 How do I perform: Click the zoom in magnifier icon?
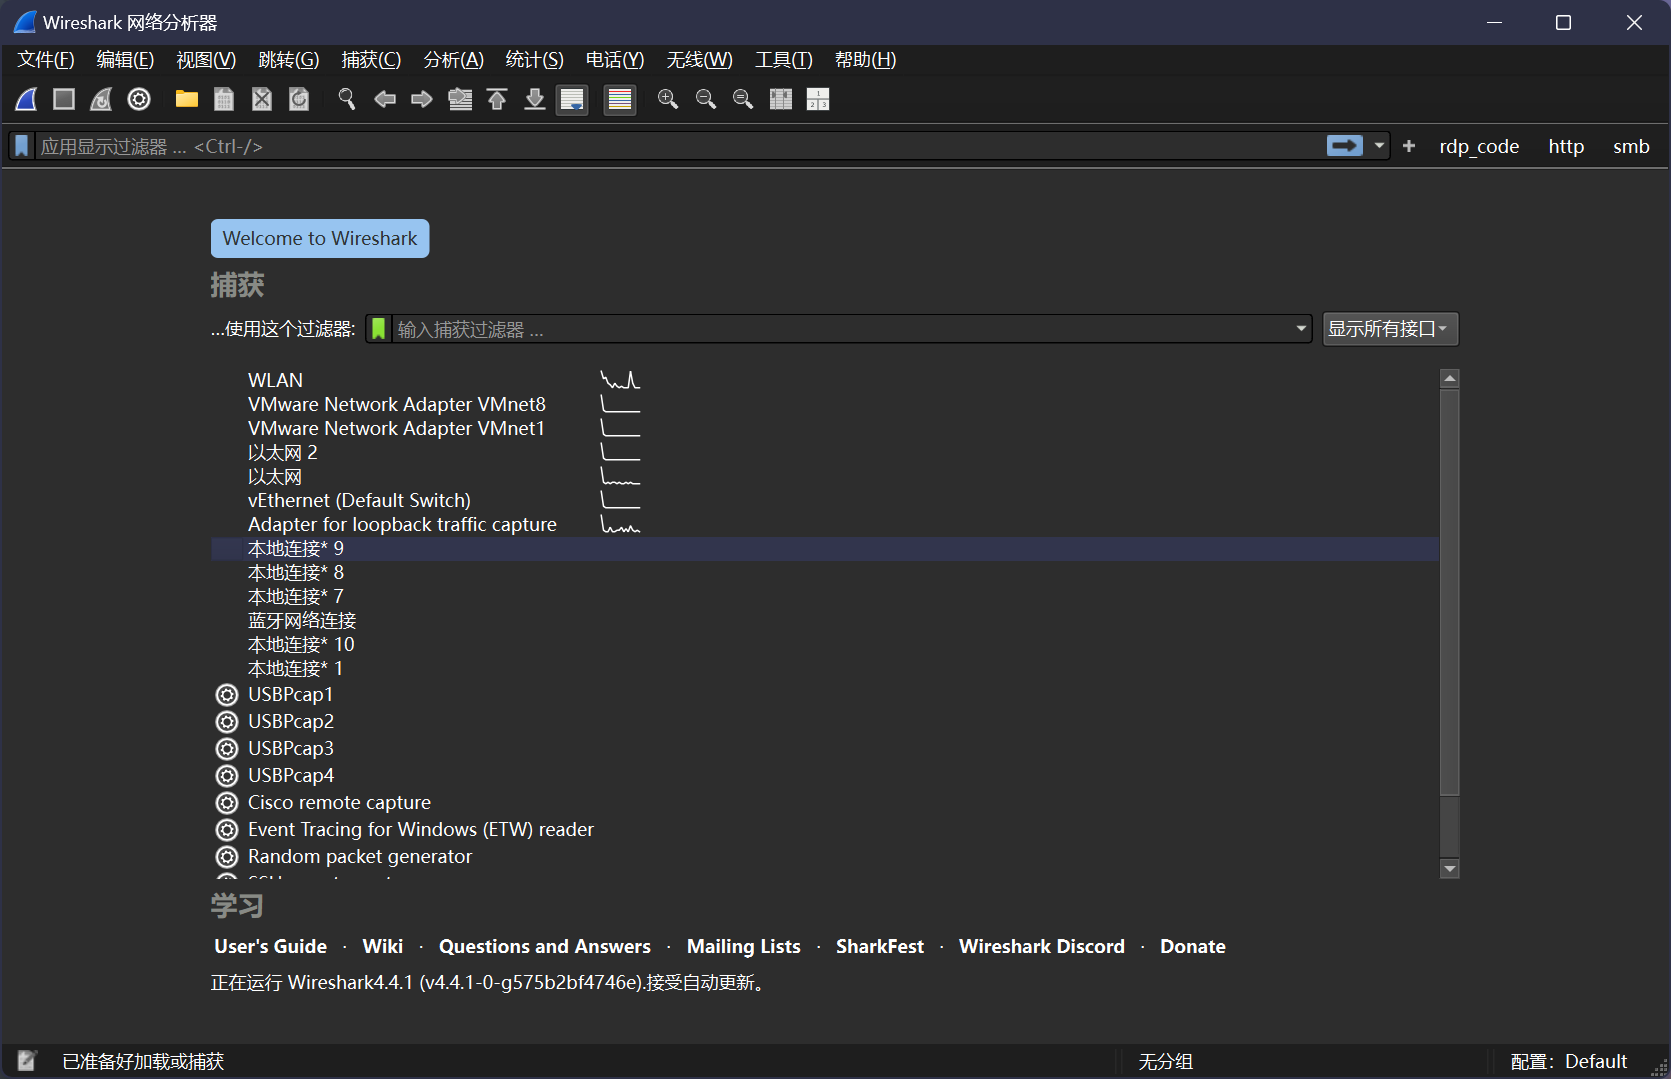(x=668, y=99)
